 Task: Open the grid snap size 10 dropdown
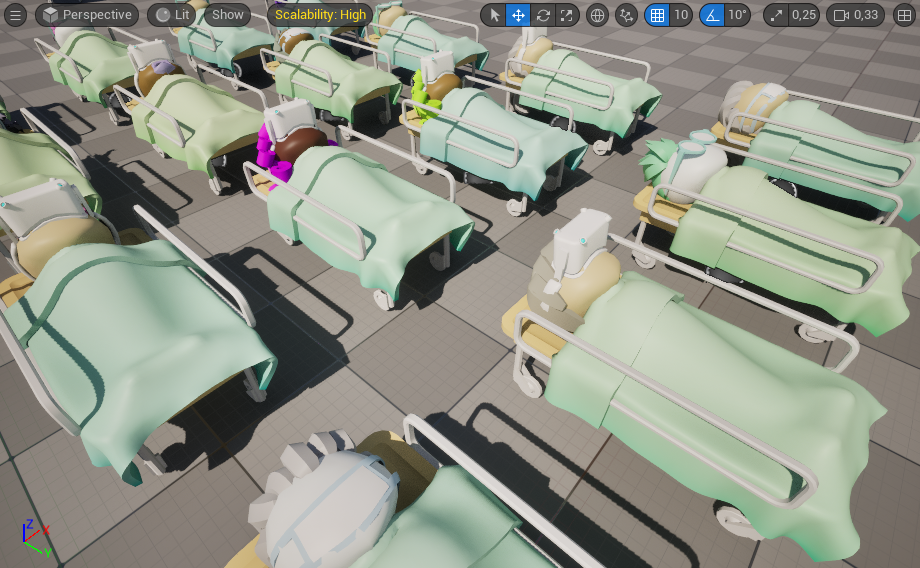[x=681, y=15]
